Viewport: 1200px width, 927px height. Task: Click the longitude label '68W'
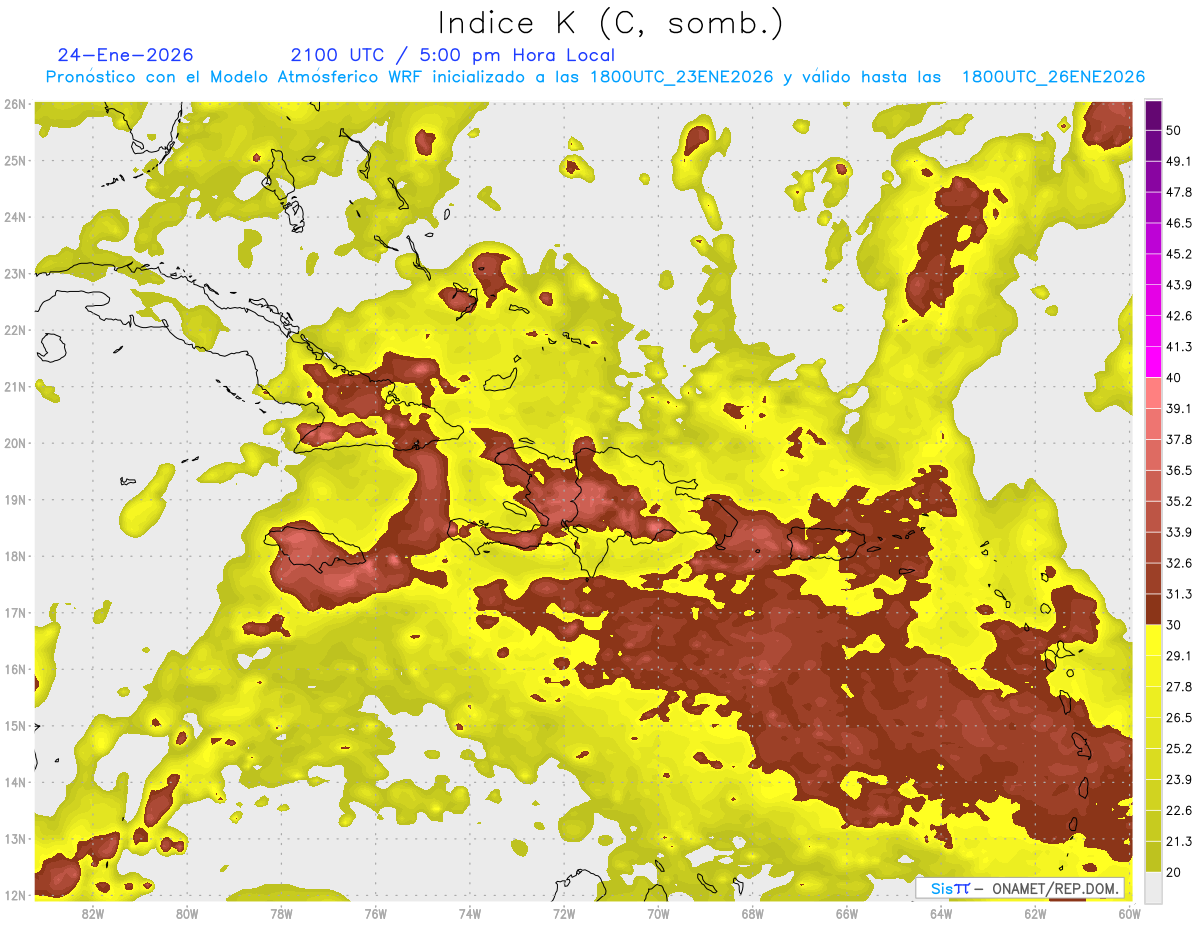(x=752, y=913)
